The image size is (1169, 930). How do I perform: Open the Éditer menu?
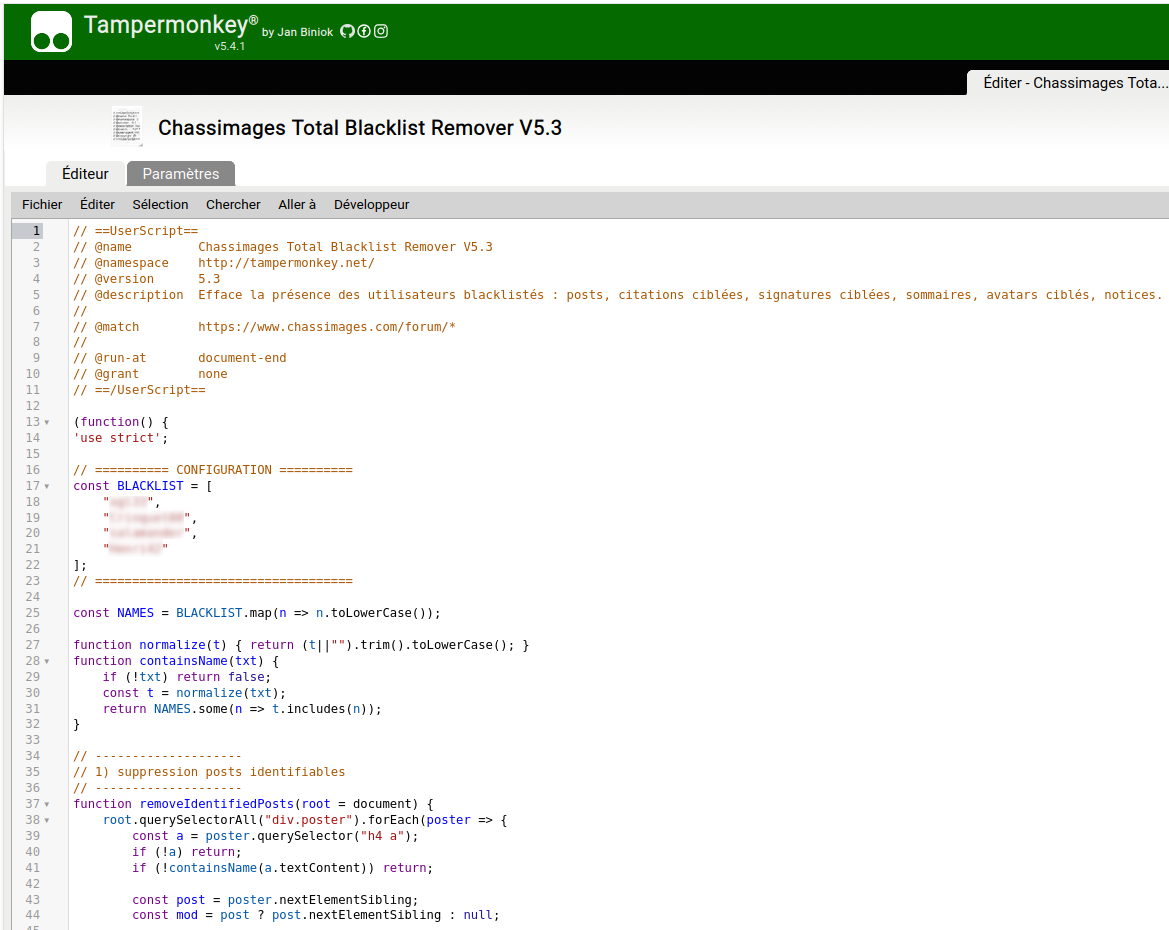[98, 204]
